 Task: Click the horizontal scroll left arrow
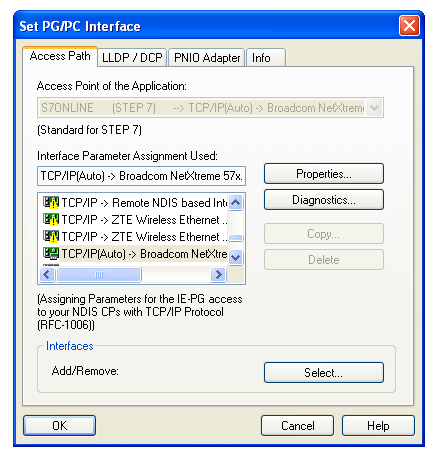[x=47, y=275]
